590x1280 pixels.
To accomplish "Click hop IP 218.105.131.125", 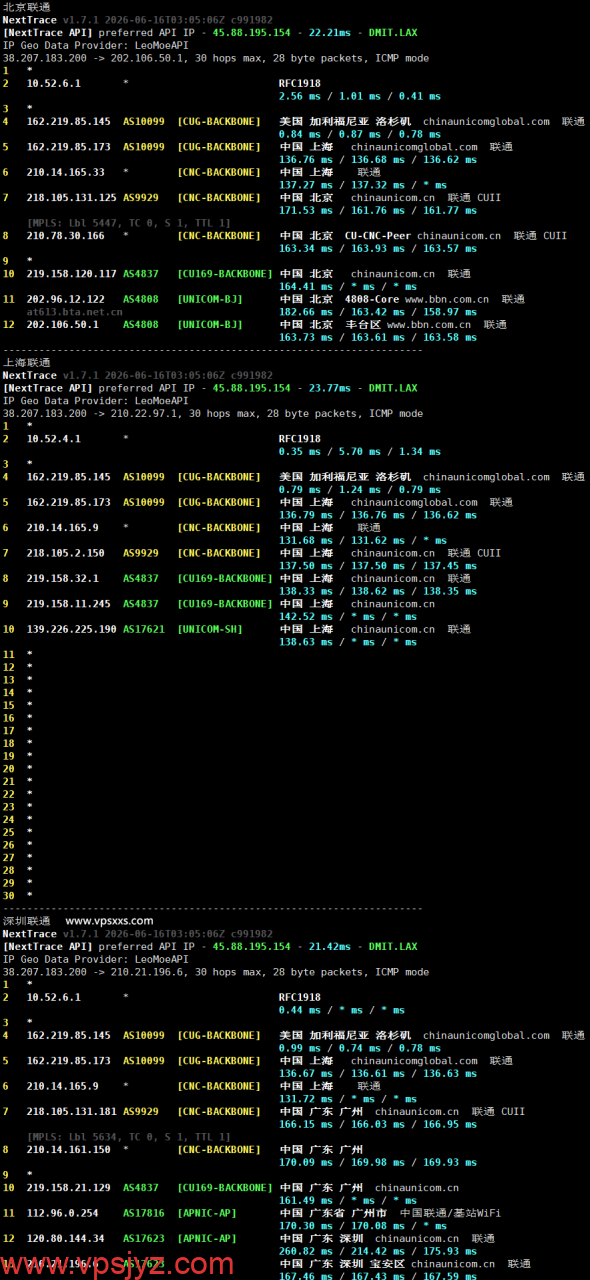I will point(72,198).
